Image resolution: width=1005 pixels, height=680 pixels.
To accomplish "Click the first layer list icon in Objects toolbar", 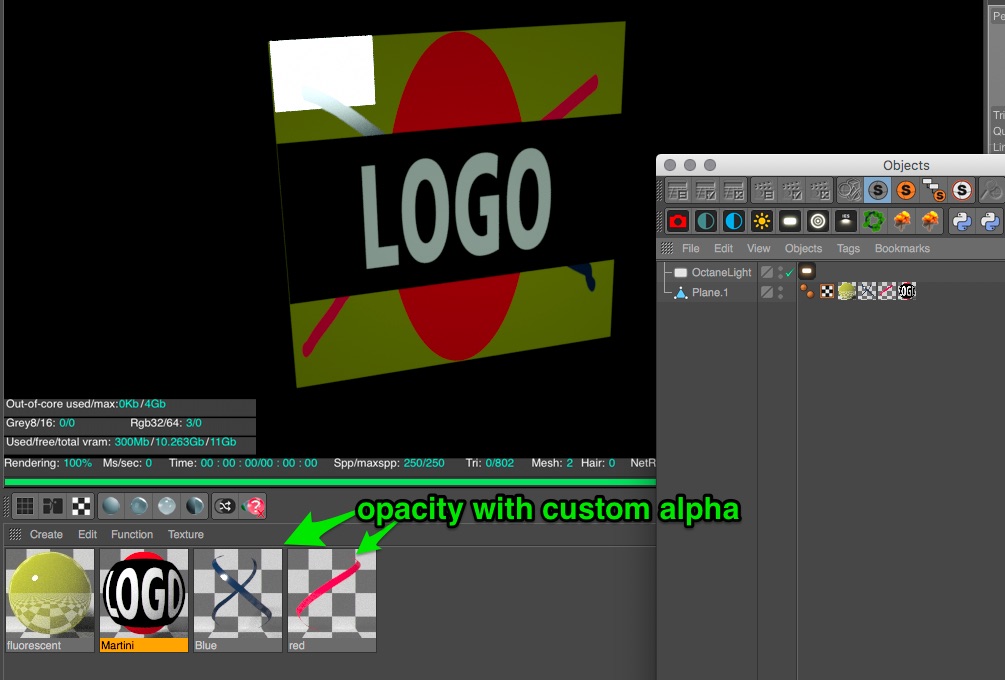I will pos(677,190).
